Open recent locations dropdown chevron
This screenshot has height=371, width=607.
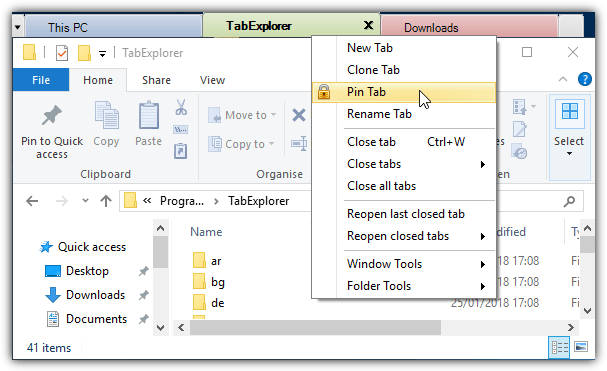pos(86,201)
